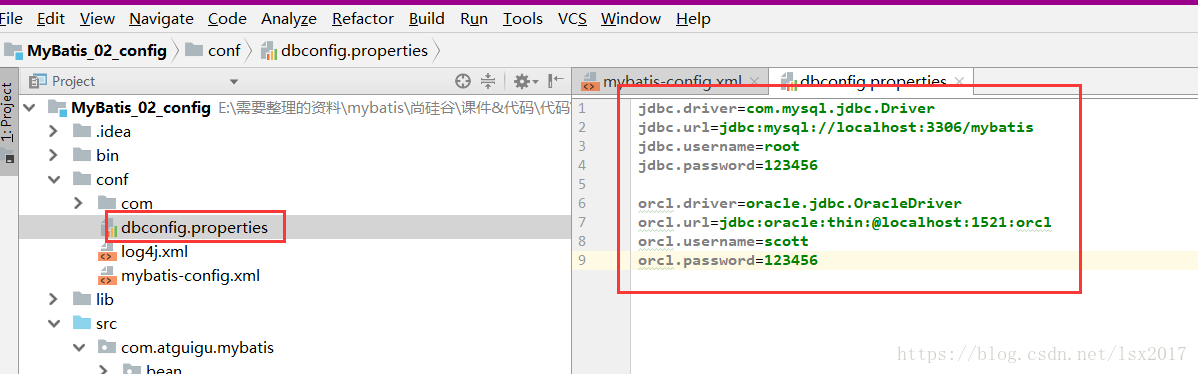Place cursor on orcl.username=scott line
This screenshot has height=374, width=1198.
click(x=724, y=241)
